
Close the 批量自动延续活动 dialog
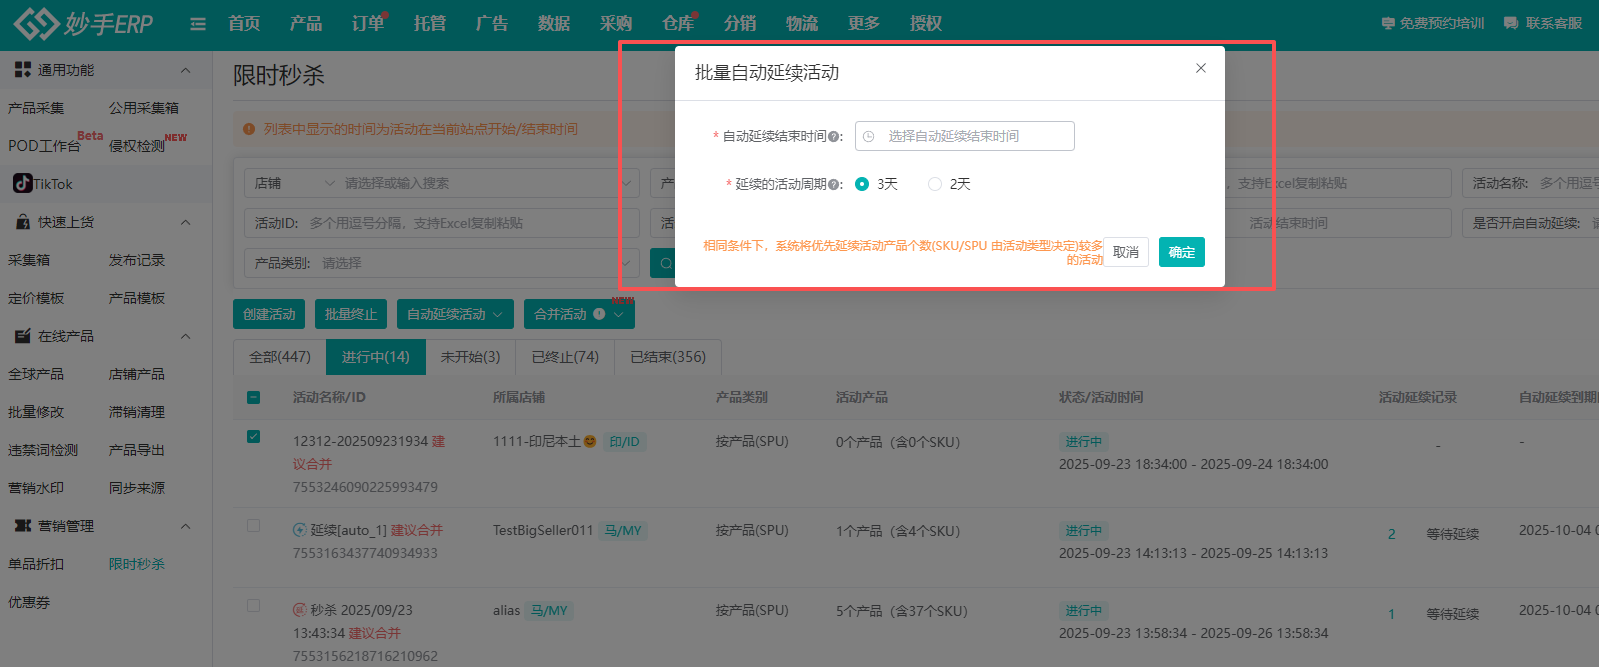pos(1201,68)
